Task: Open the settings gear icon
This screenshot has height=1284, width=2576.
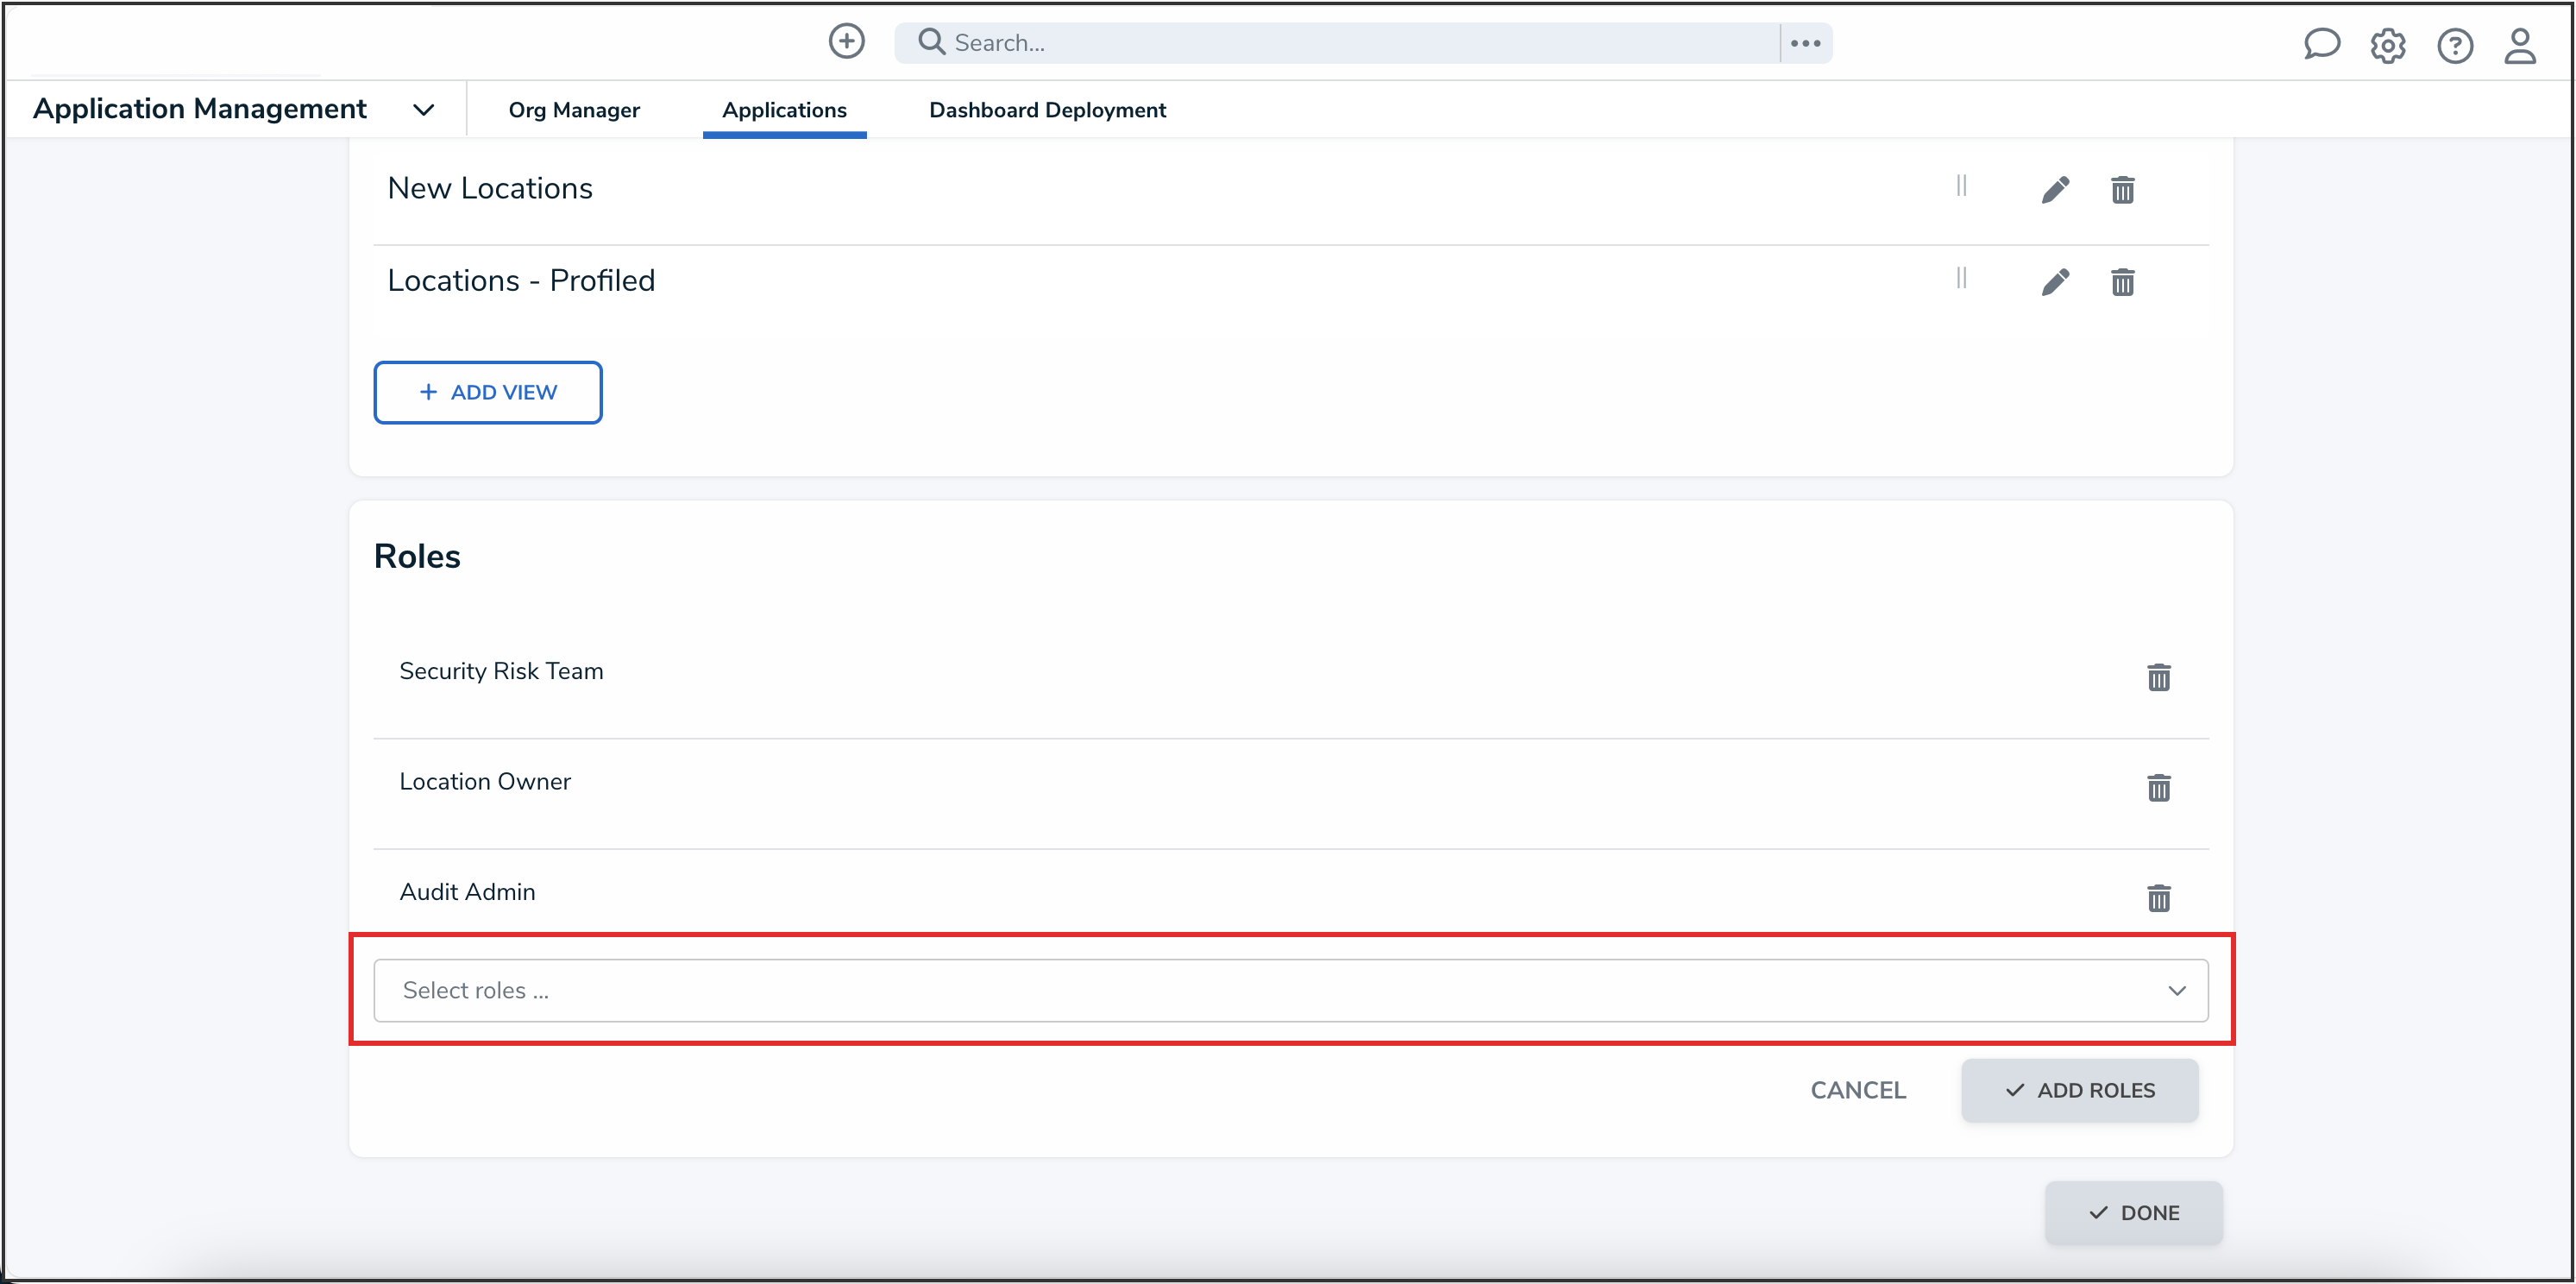Action: 2388,45
